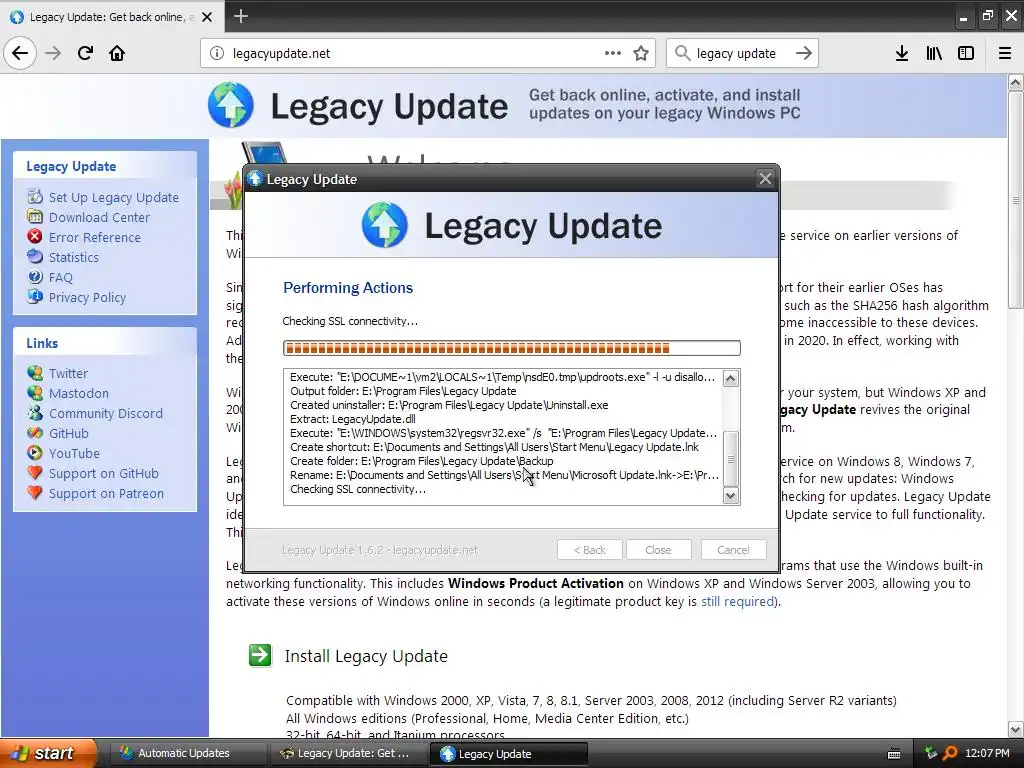This screenshot has height=768, width=1024.
Task: Click log line 'Output folder: E:\Program Files\Legacy Update'
Action: pyautogui.click(x=403, y=391)
